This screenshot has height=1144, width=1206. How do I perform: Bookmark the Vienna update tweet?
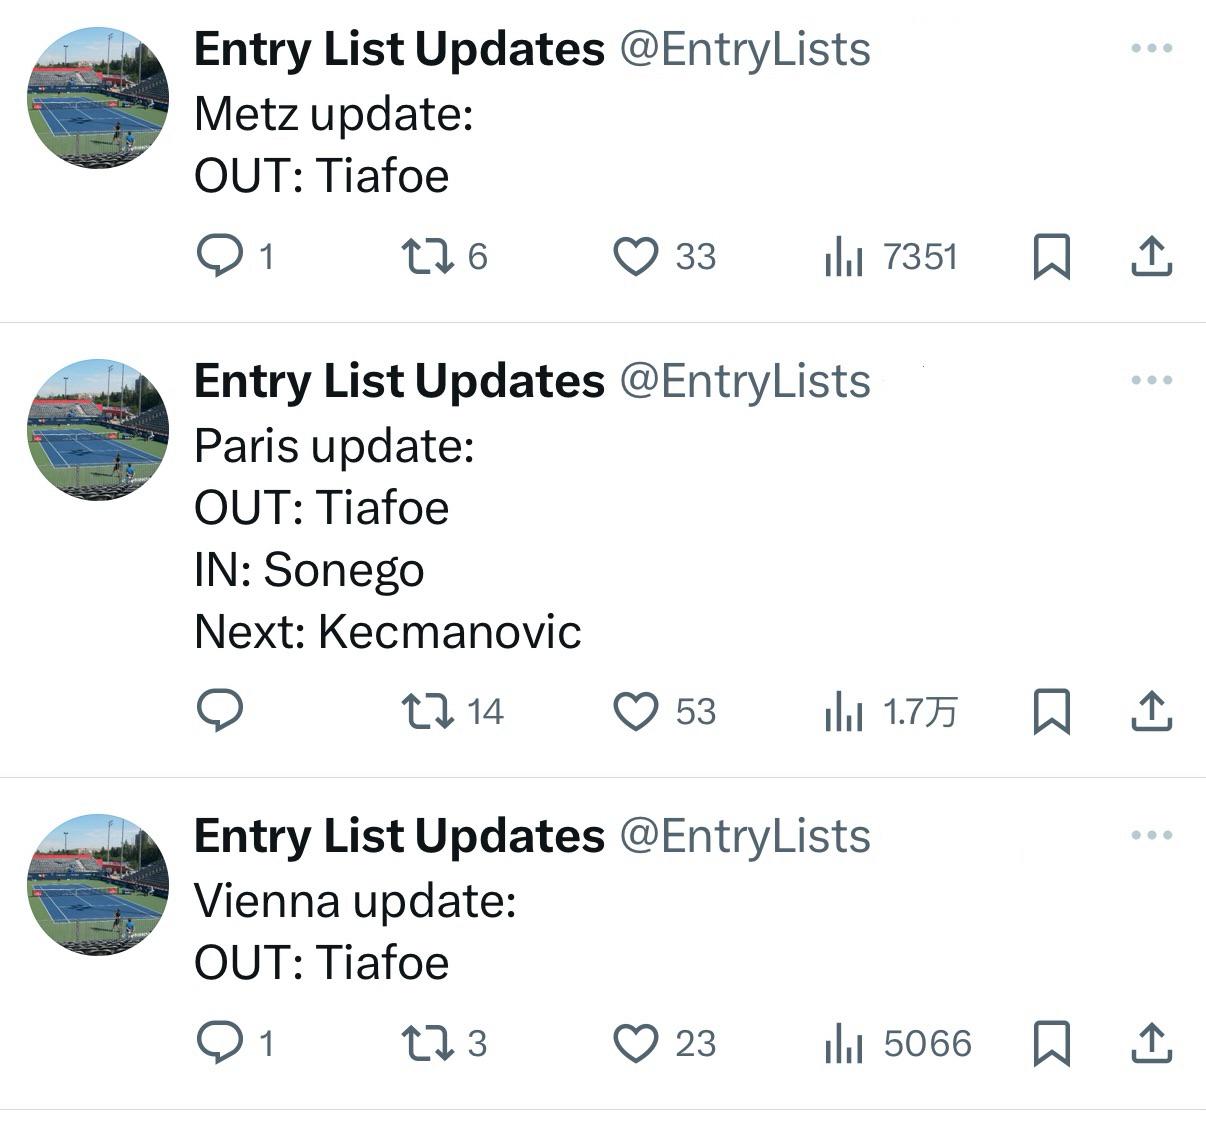click(1051, 1043)
